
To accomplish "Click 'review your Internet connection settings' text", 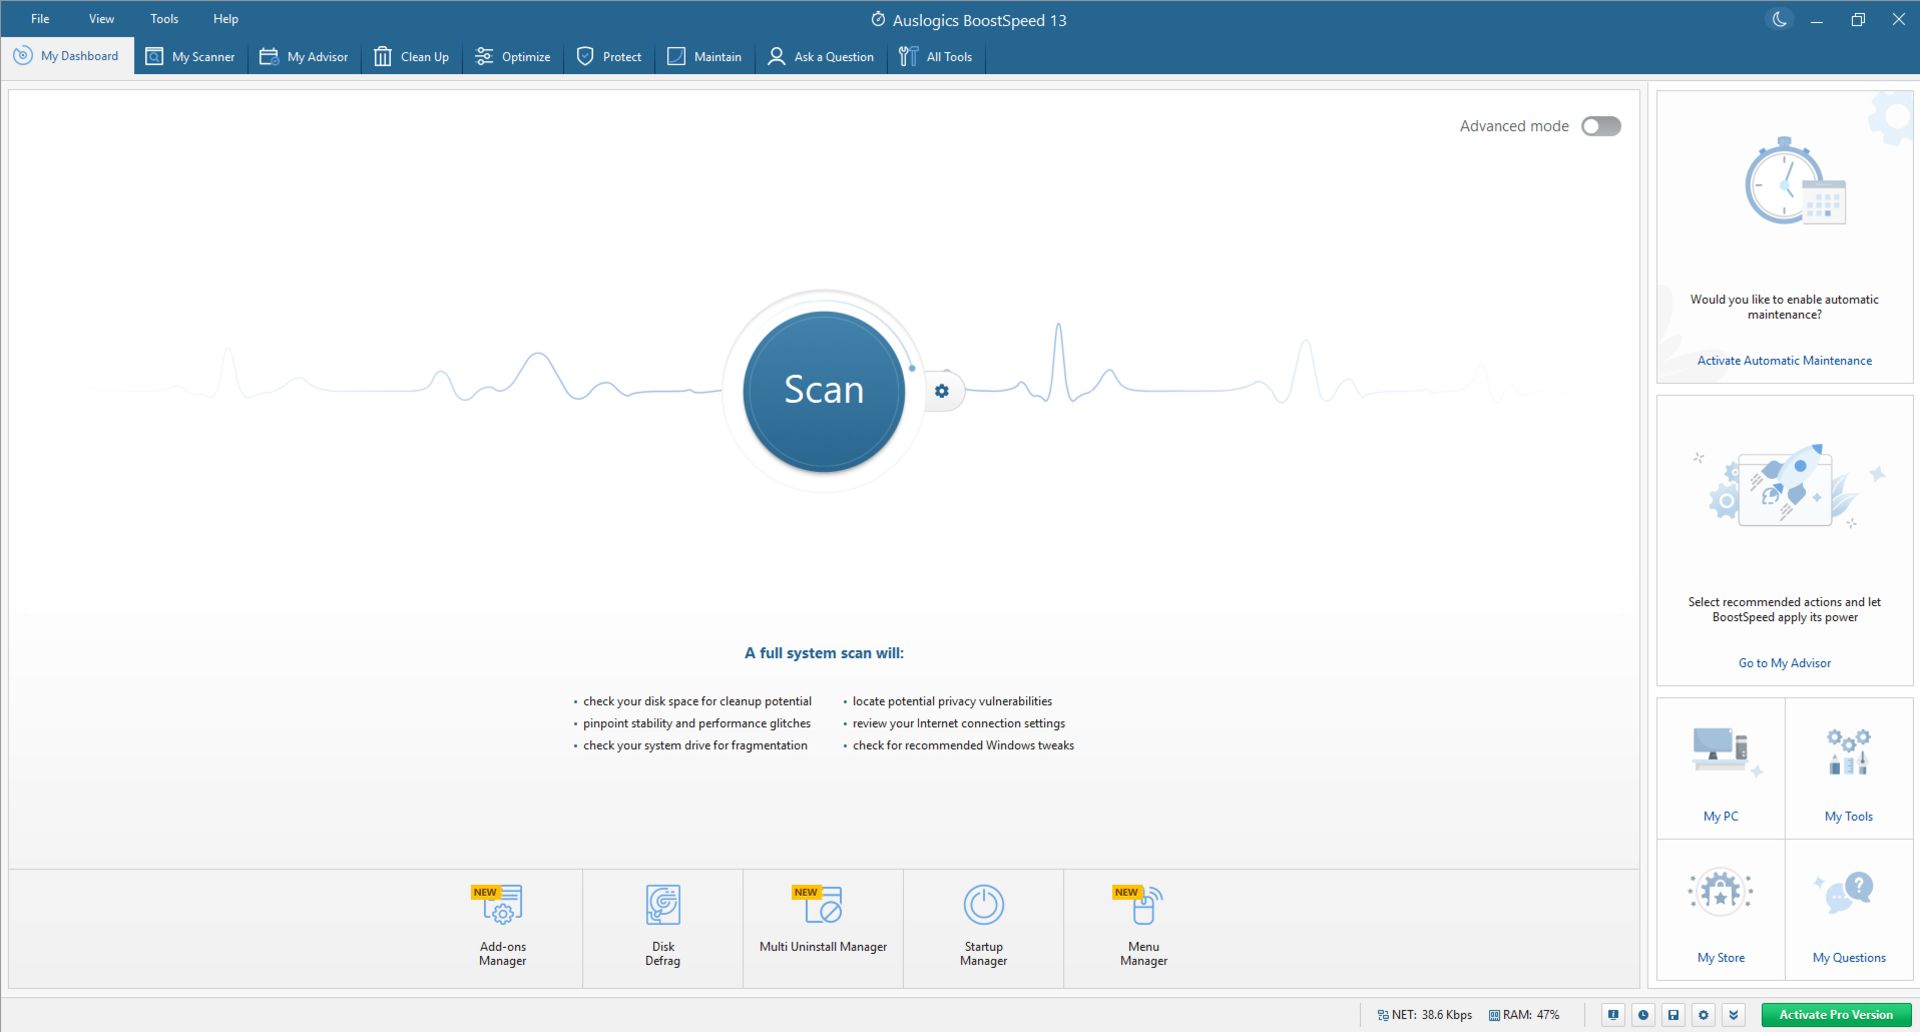I will pyautogui.click(x=959, y=724).
